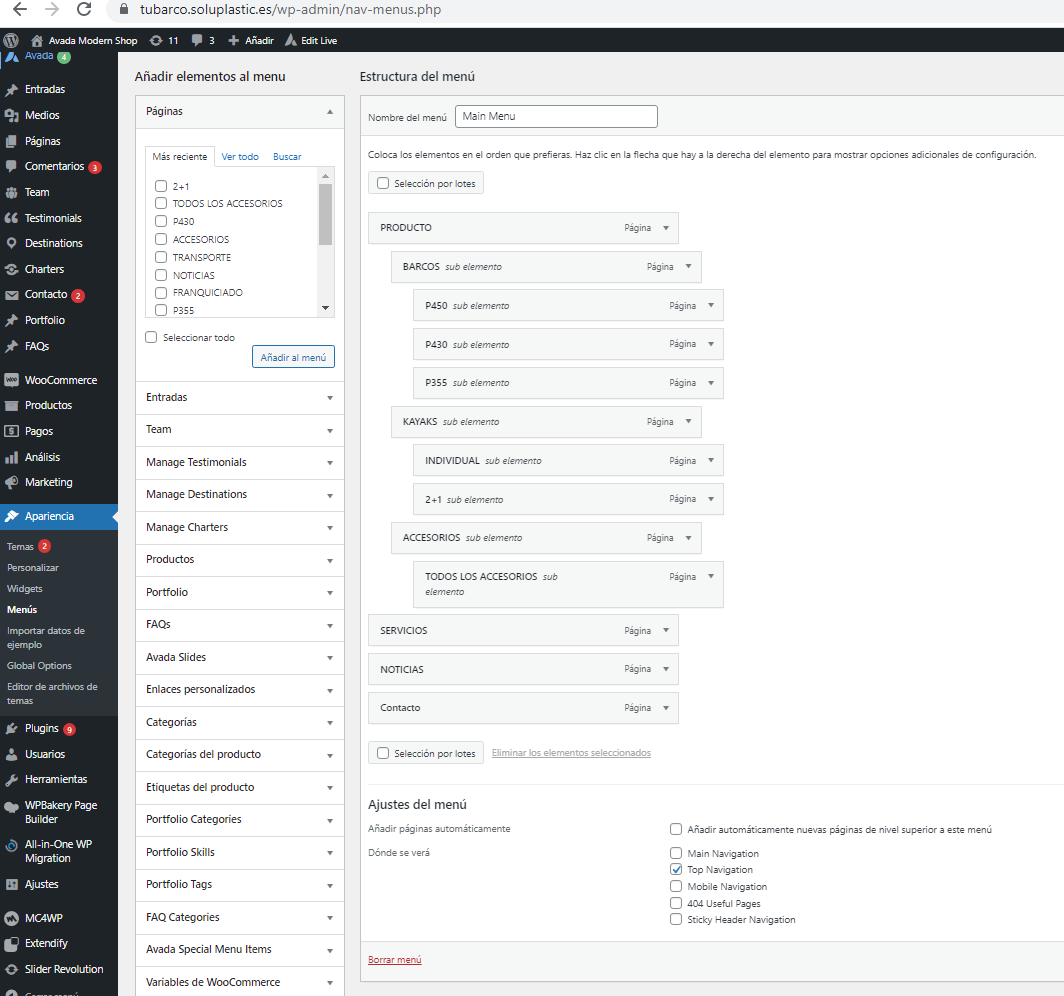Open Pagos icon in sidebar
The height and width of the screenshot is (996, 1064).
12,432
